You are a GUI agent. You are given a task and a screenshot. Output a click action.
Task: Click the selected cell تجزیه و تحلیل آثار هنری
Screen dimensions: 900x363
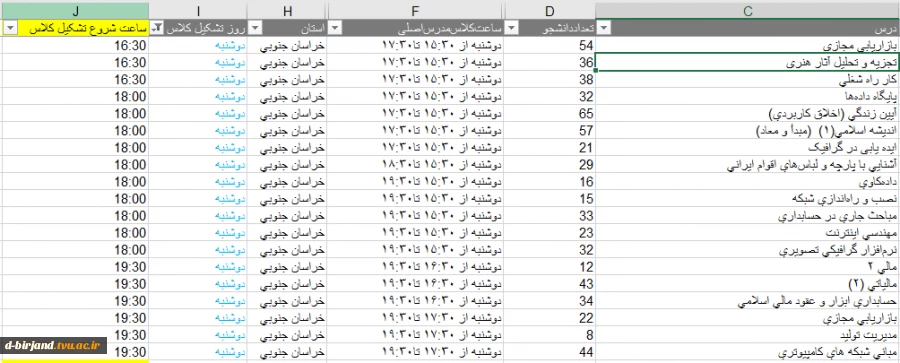(x=748, y=62)
